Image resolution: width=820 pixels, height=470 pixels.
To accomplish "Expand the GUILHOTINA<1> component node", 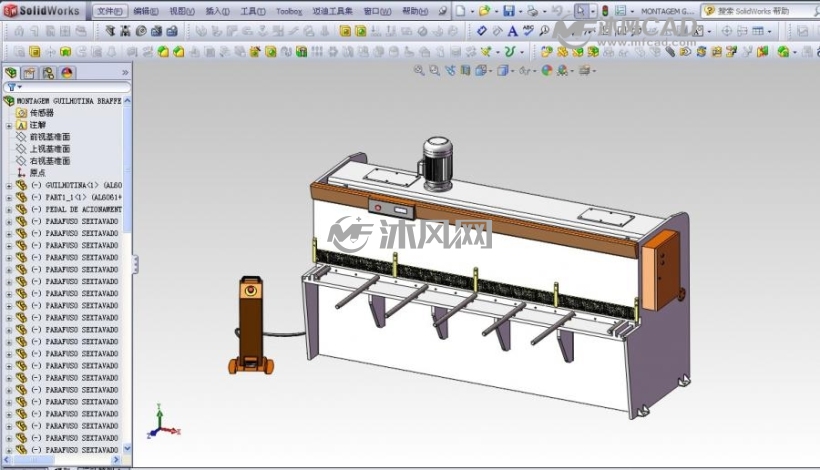I will (9, 185).
